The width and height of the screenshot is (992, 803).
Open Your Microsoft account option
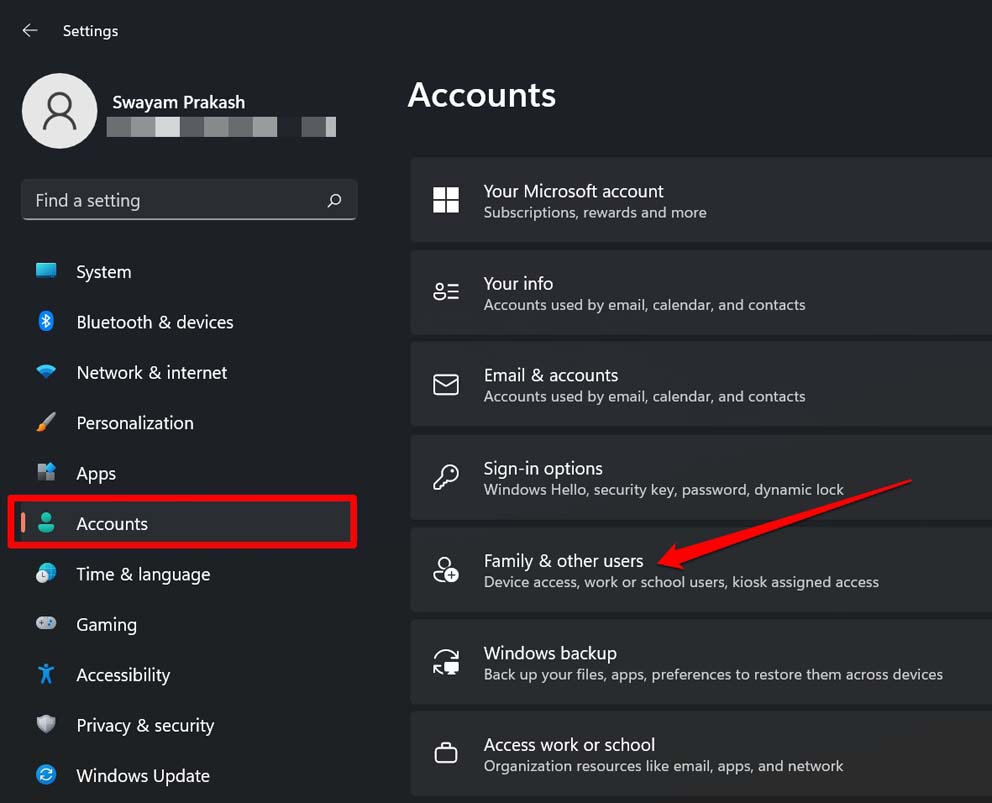pos(573,199)
